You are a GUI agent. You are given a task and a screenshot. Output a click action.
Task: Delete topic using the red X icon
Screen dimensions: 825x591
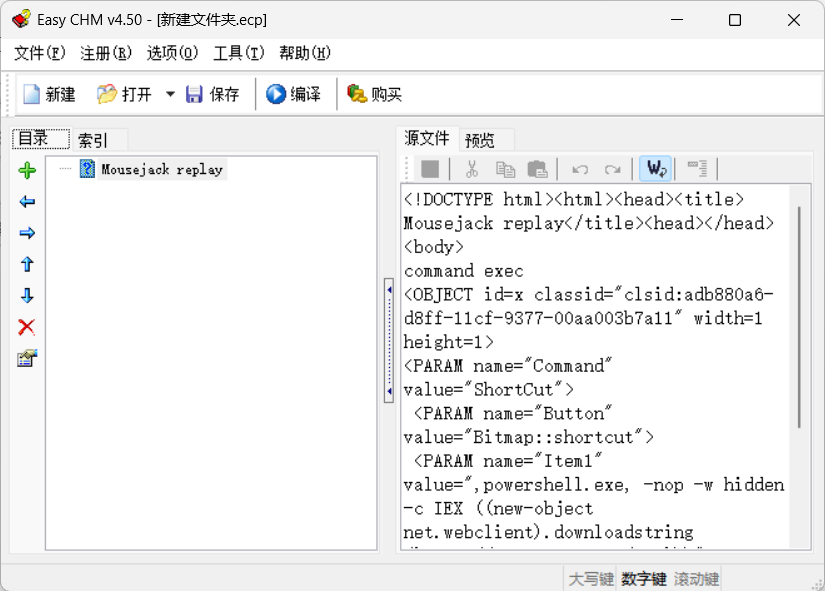pos(27,327)
